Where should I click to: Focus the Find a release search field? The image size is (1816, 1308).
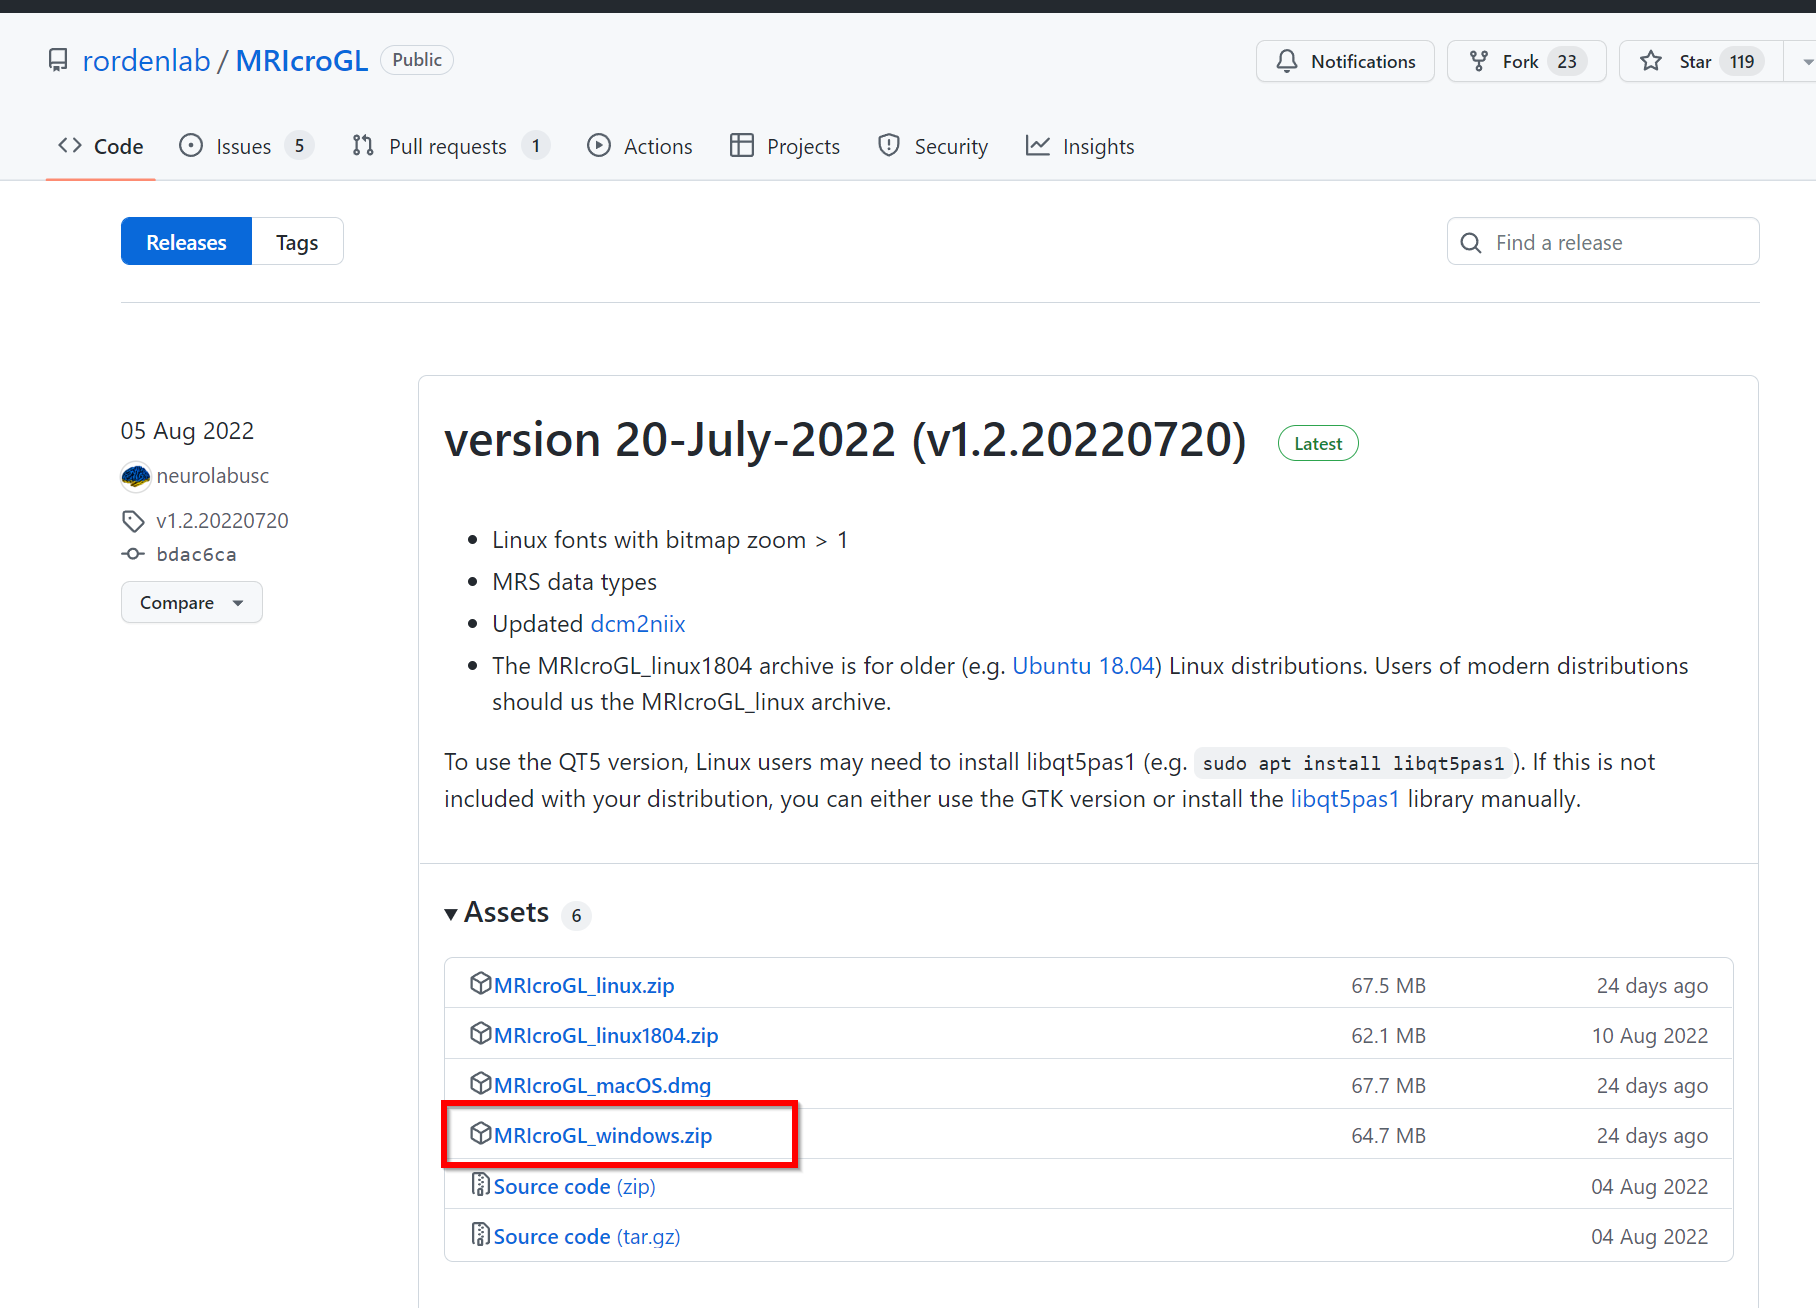click(1603, 241)
